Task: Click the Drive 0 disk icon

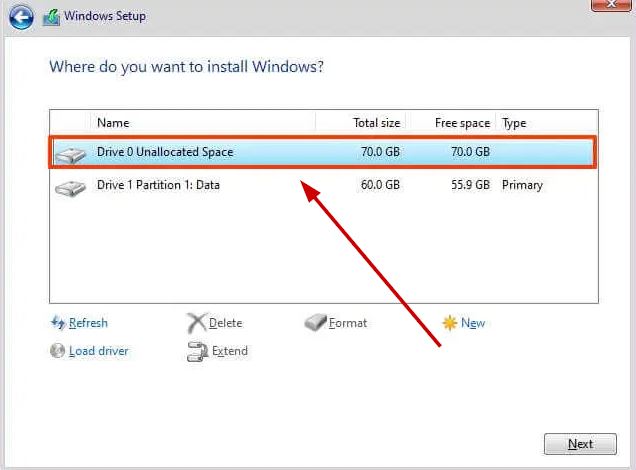Action: click(x=71, y=154)
